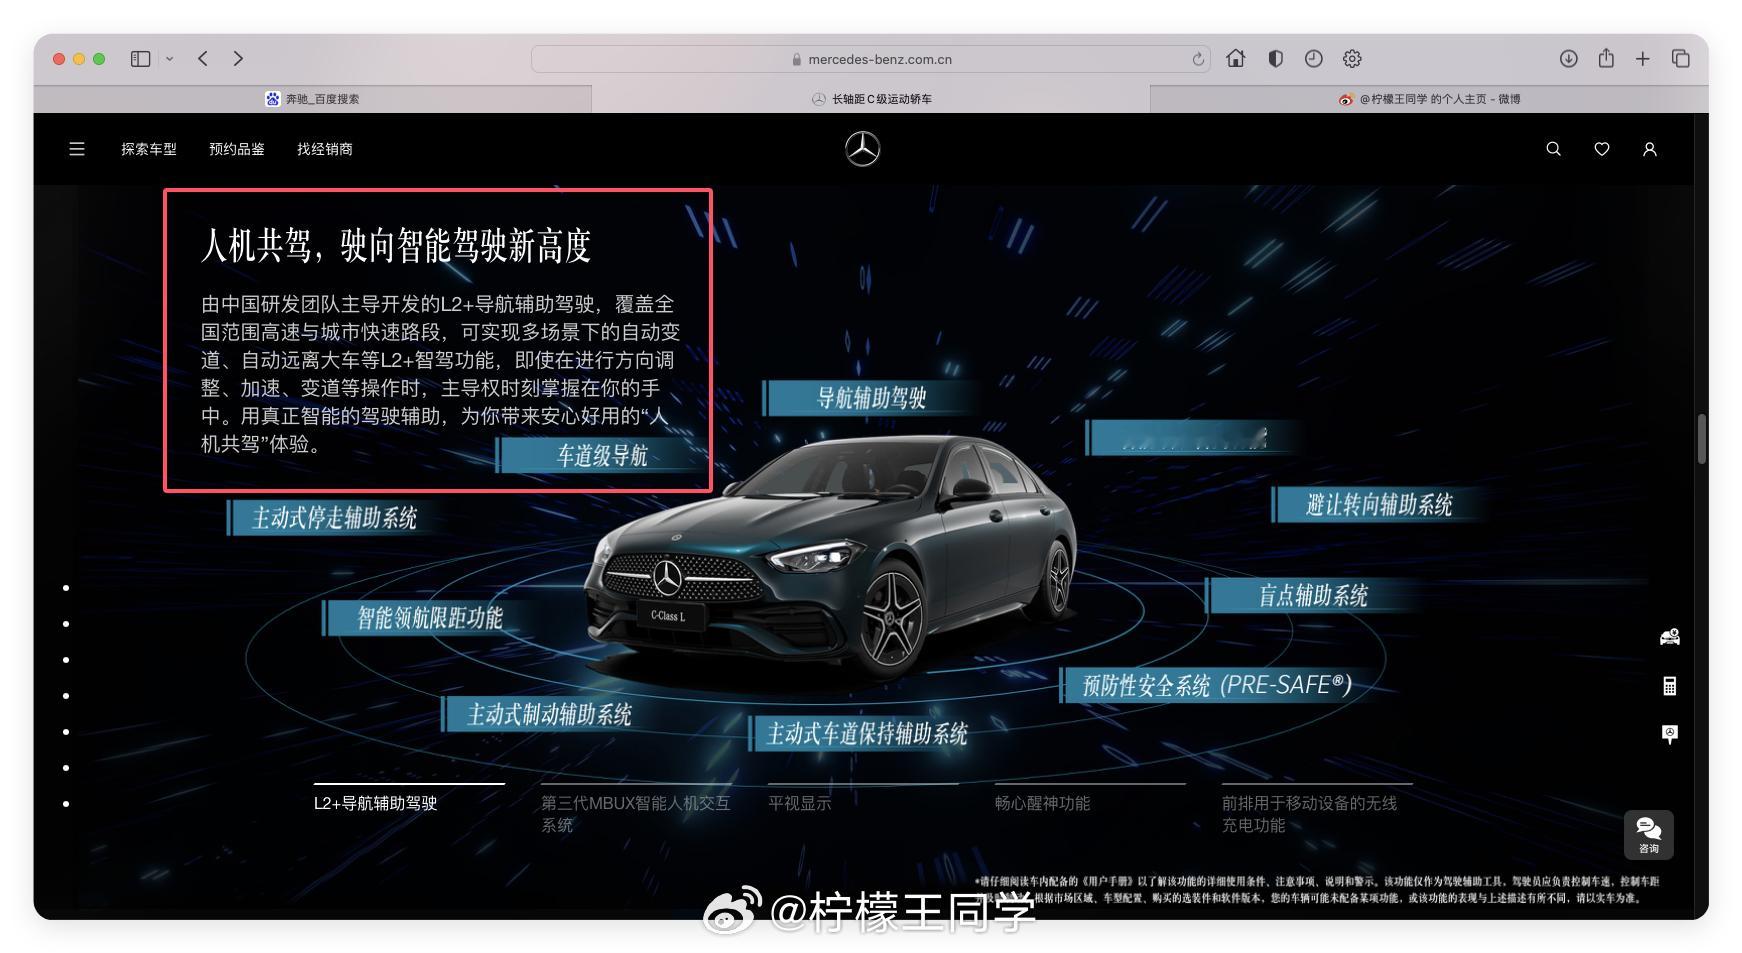Open a new tab with plus icon
The image size is (1742, 953).
tap(1643, 59)
